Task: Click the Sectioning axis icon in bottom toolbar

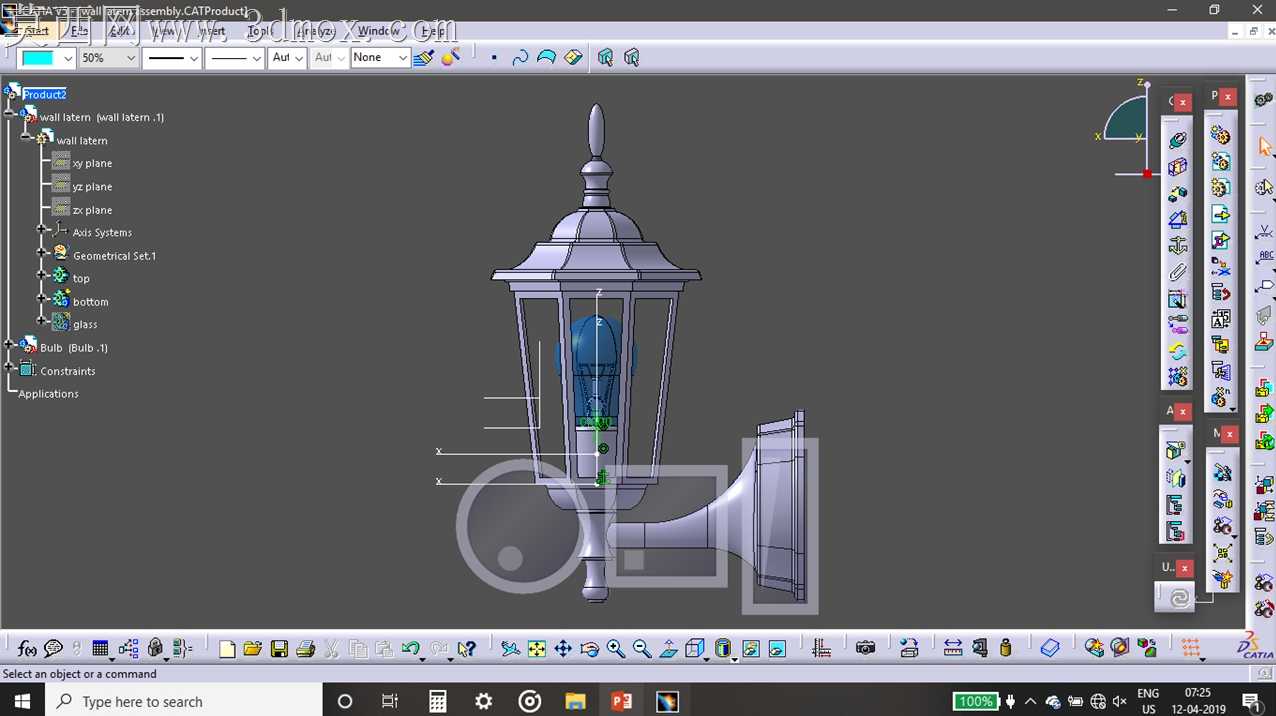Action: (x=821, y=649)
